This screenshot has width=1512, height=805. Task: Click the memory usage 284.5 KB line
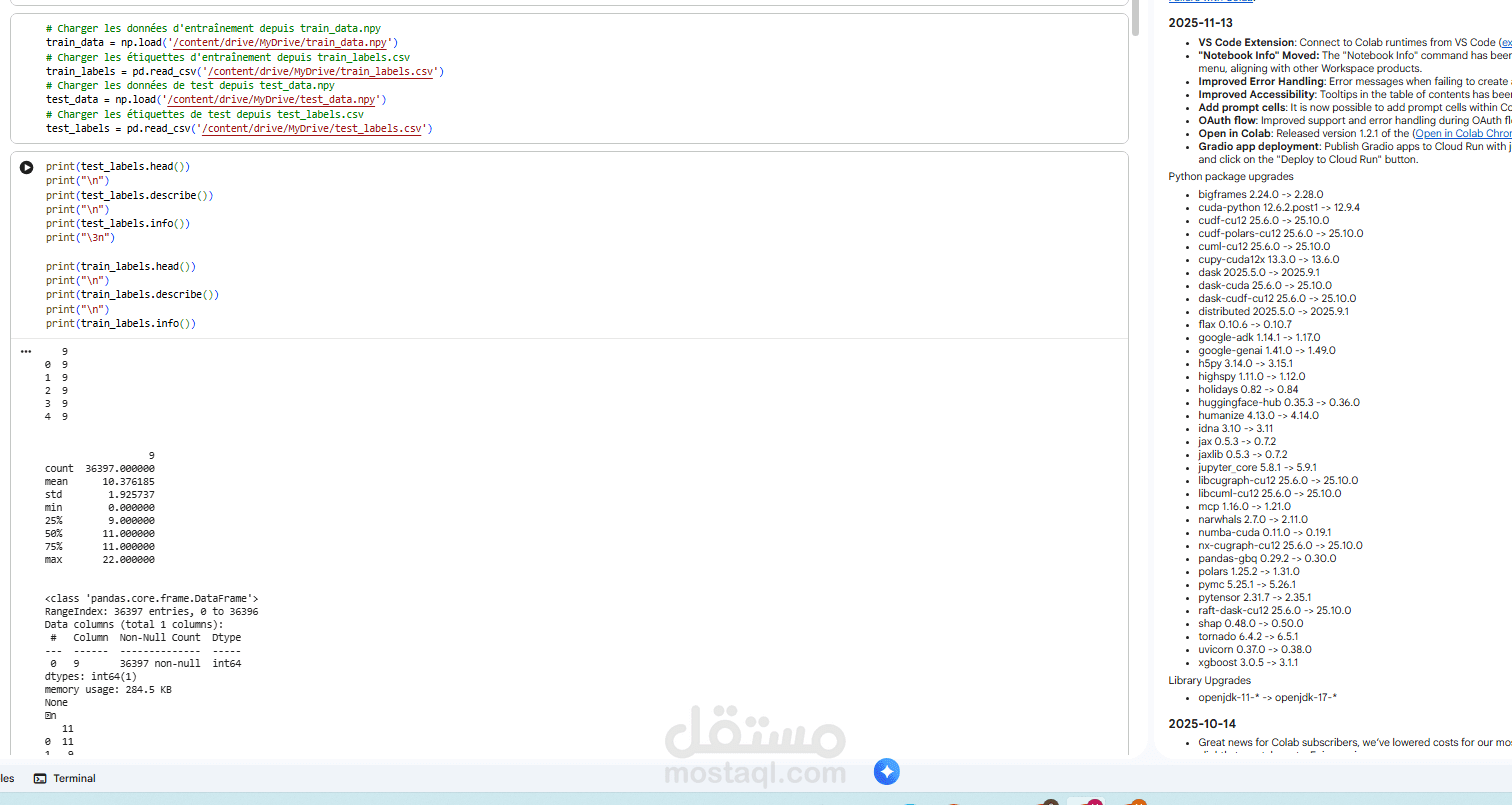pyautogui.click(x=108, y=689)
